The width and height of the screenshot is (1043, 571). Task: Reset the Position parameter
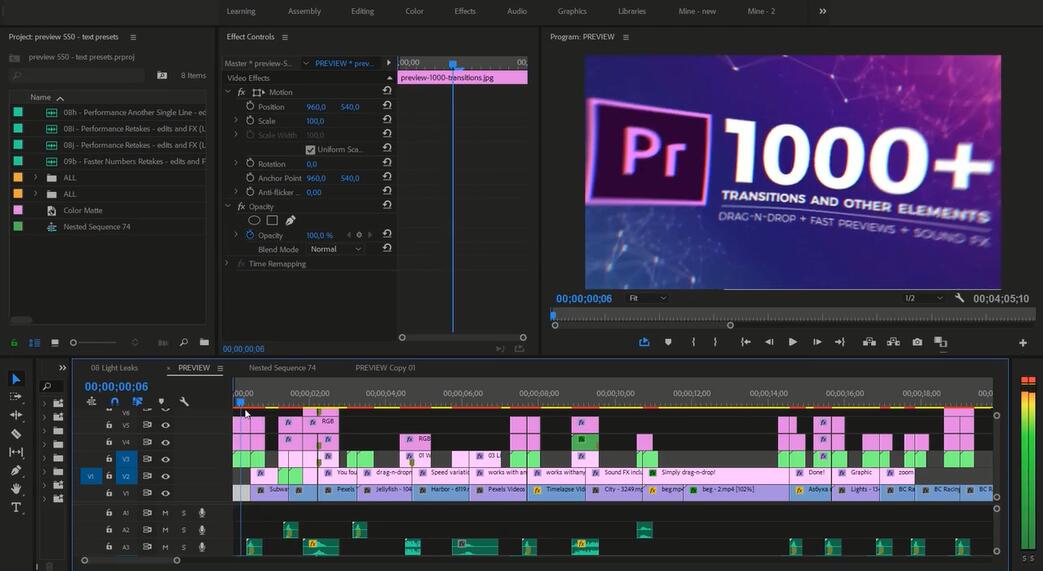pos(387,106)
